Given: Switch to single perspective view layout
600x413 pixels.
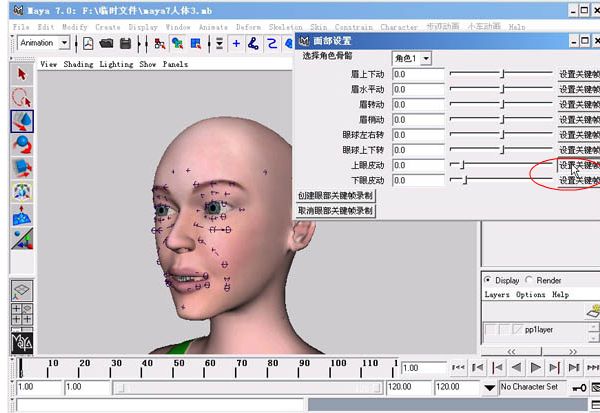Looking at the screenshot, I should 22,291.
